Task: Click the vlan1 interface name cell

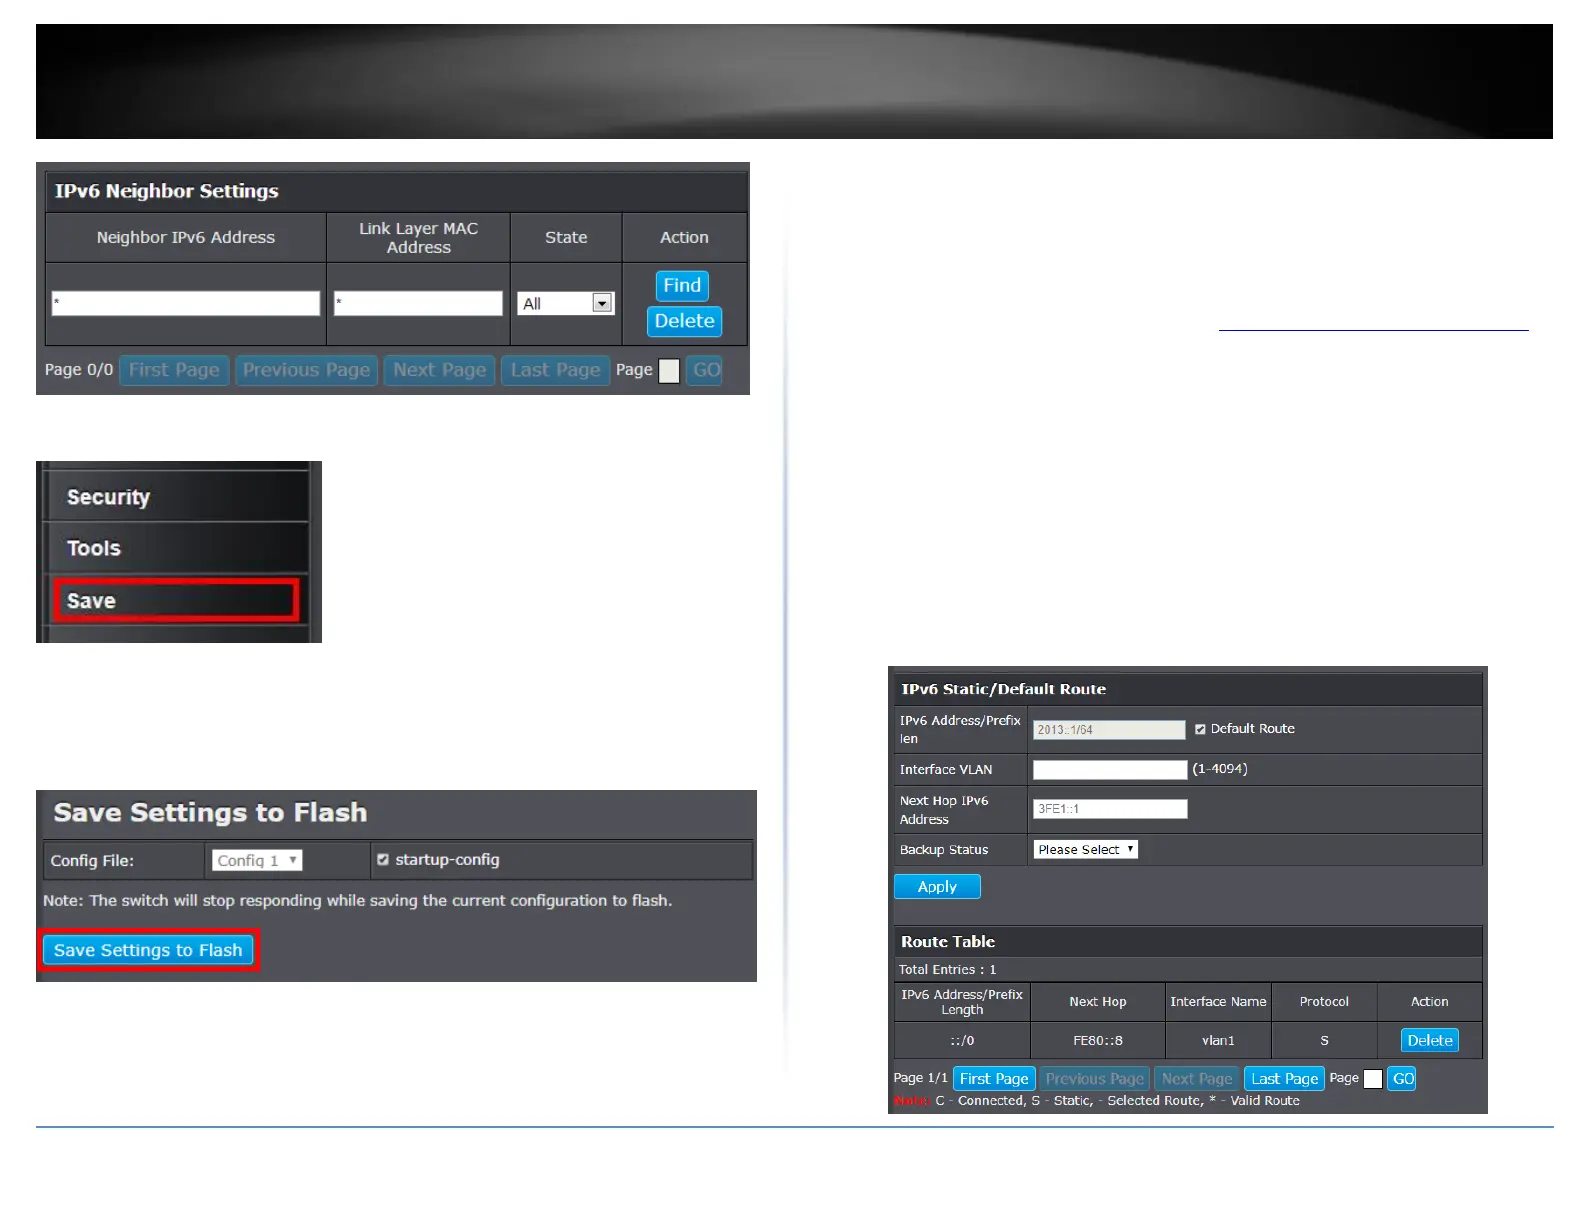Action: [1218, 1040]
